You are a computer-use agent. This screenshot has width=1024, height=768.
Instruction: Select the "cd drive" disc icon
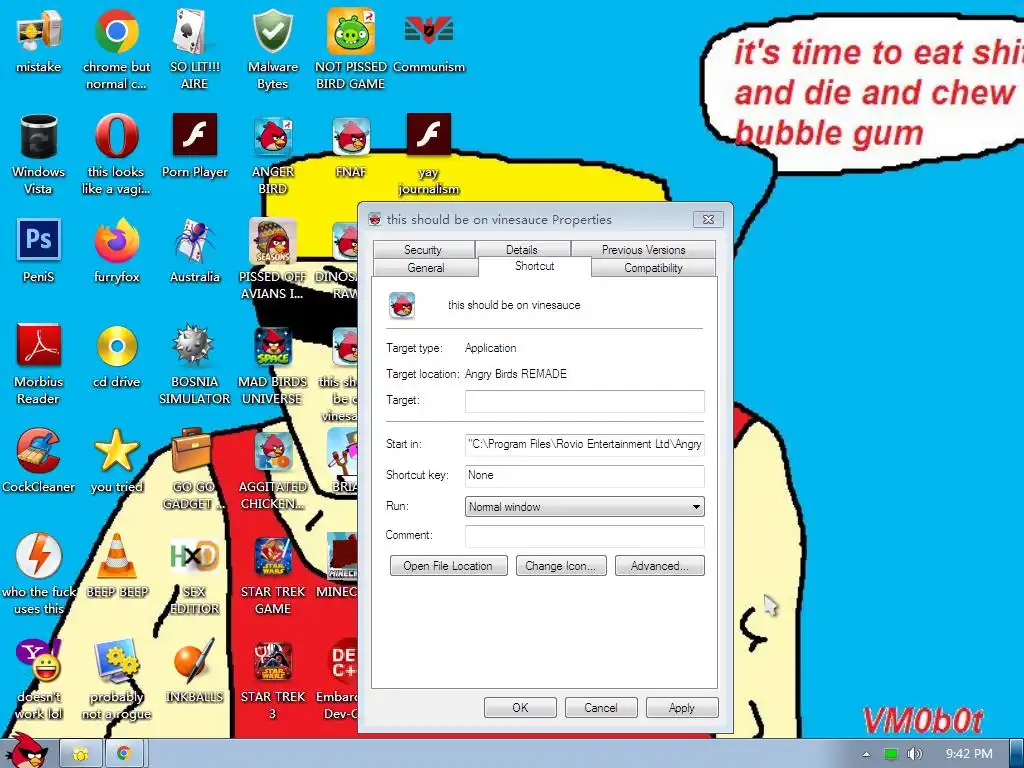[116, 357]
